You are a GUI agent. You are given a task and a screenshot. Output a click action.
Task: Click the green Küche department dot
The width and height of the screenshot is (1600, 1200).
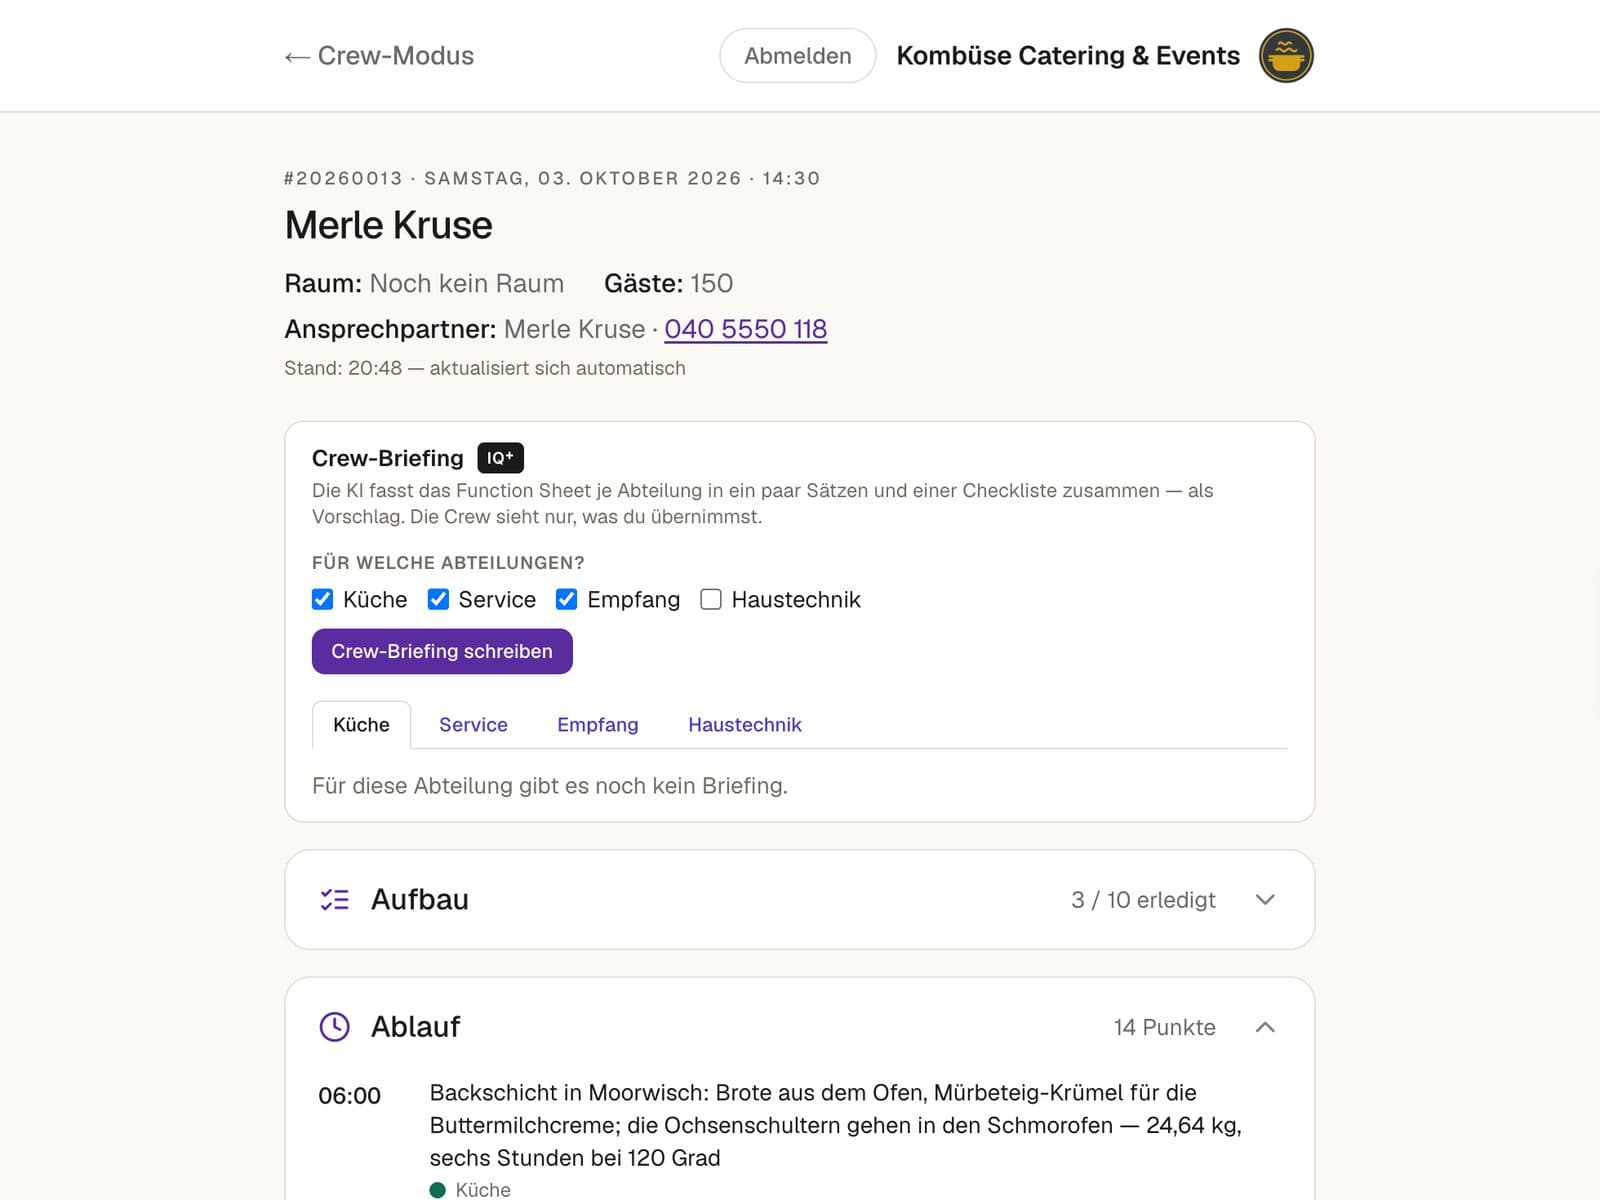pyautogui.click(x=437, y=1190)
